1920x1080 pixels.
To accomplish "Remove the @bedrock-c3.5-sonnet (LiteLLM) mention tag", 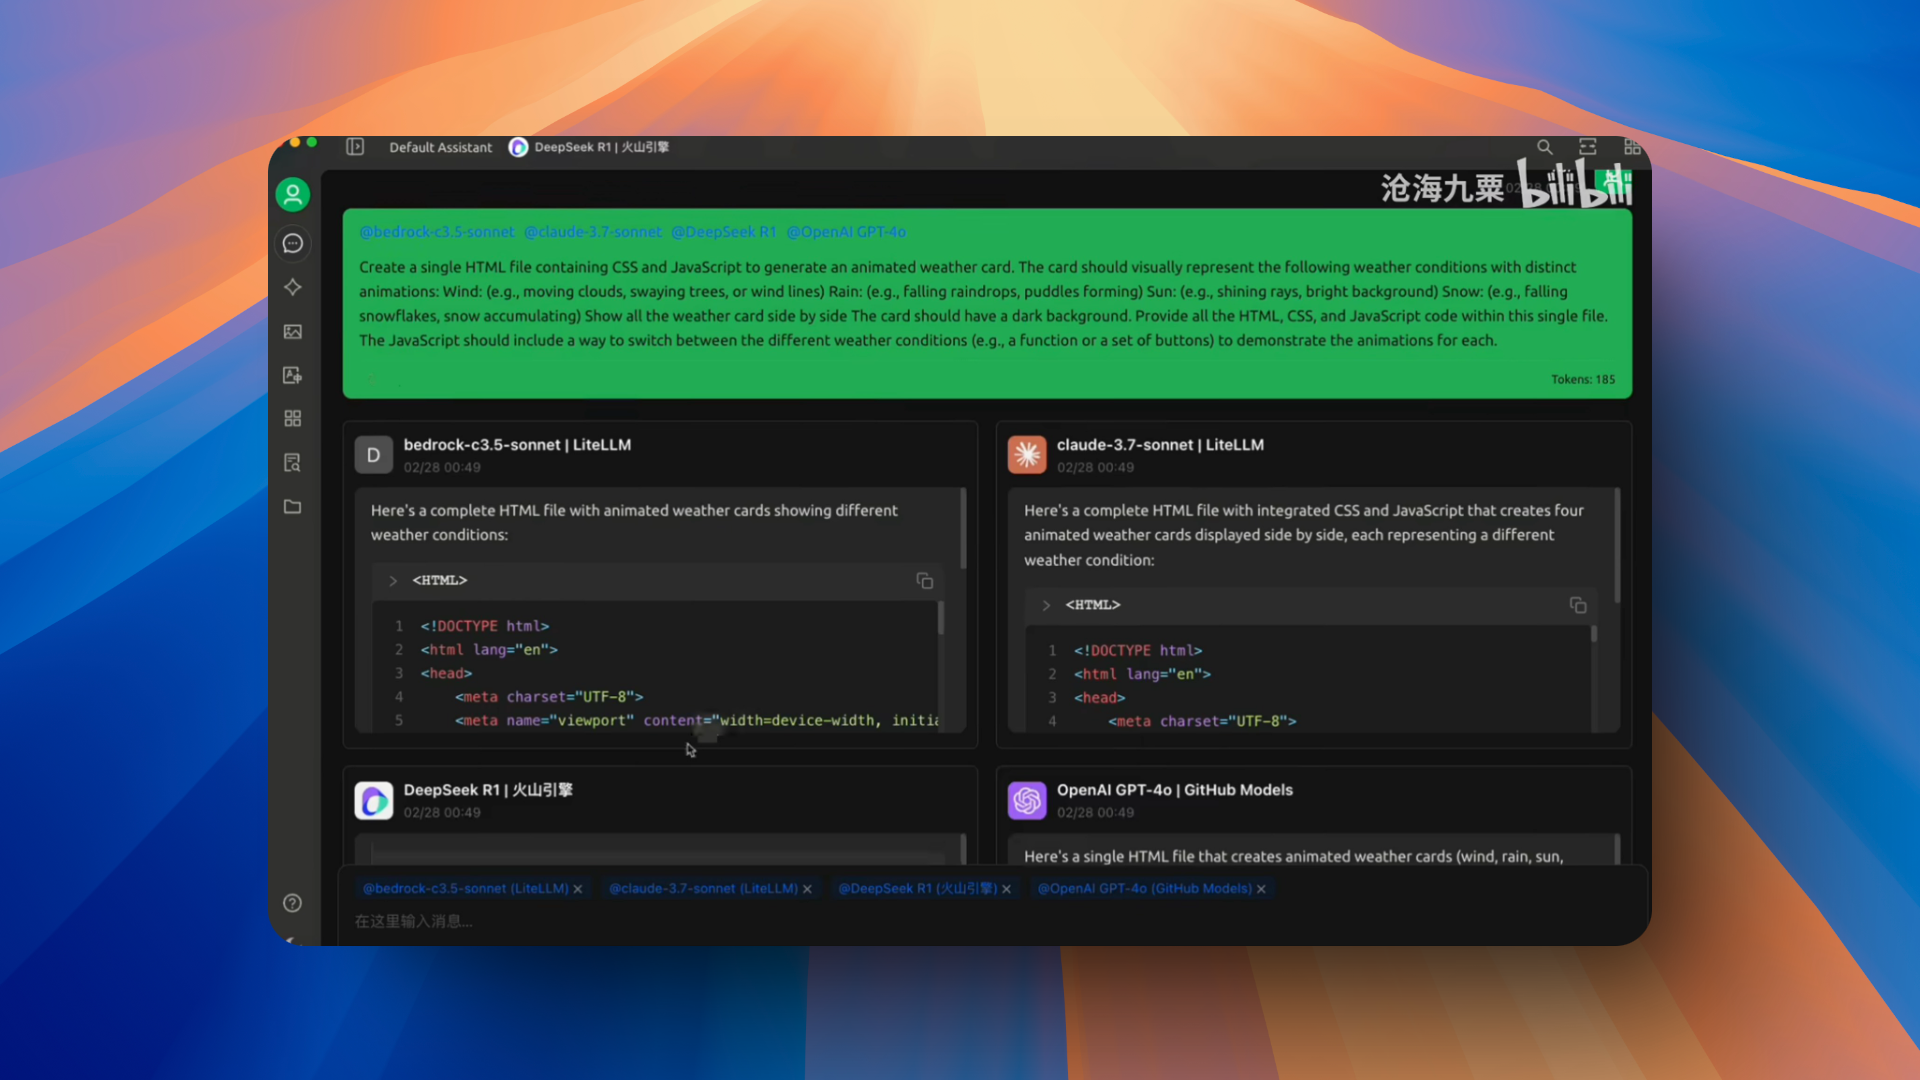I will (x=578, y=889).
